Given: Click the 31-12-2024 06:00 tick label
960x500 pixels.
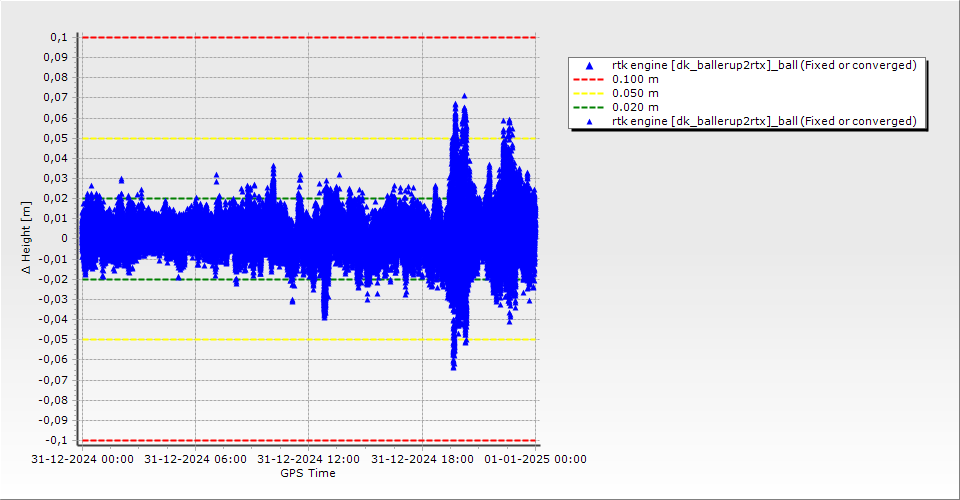Looking at the screenshot, I should [194, 460].
